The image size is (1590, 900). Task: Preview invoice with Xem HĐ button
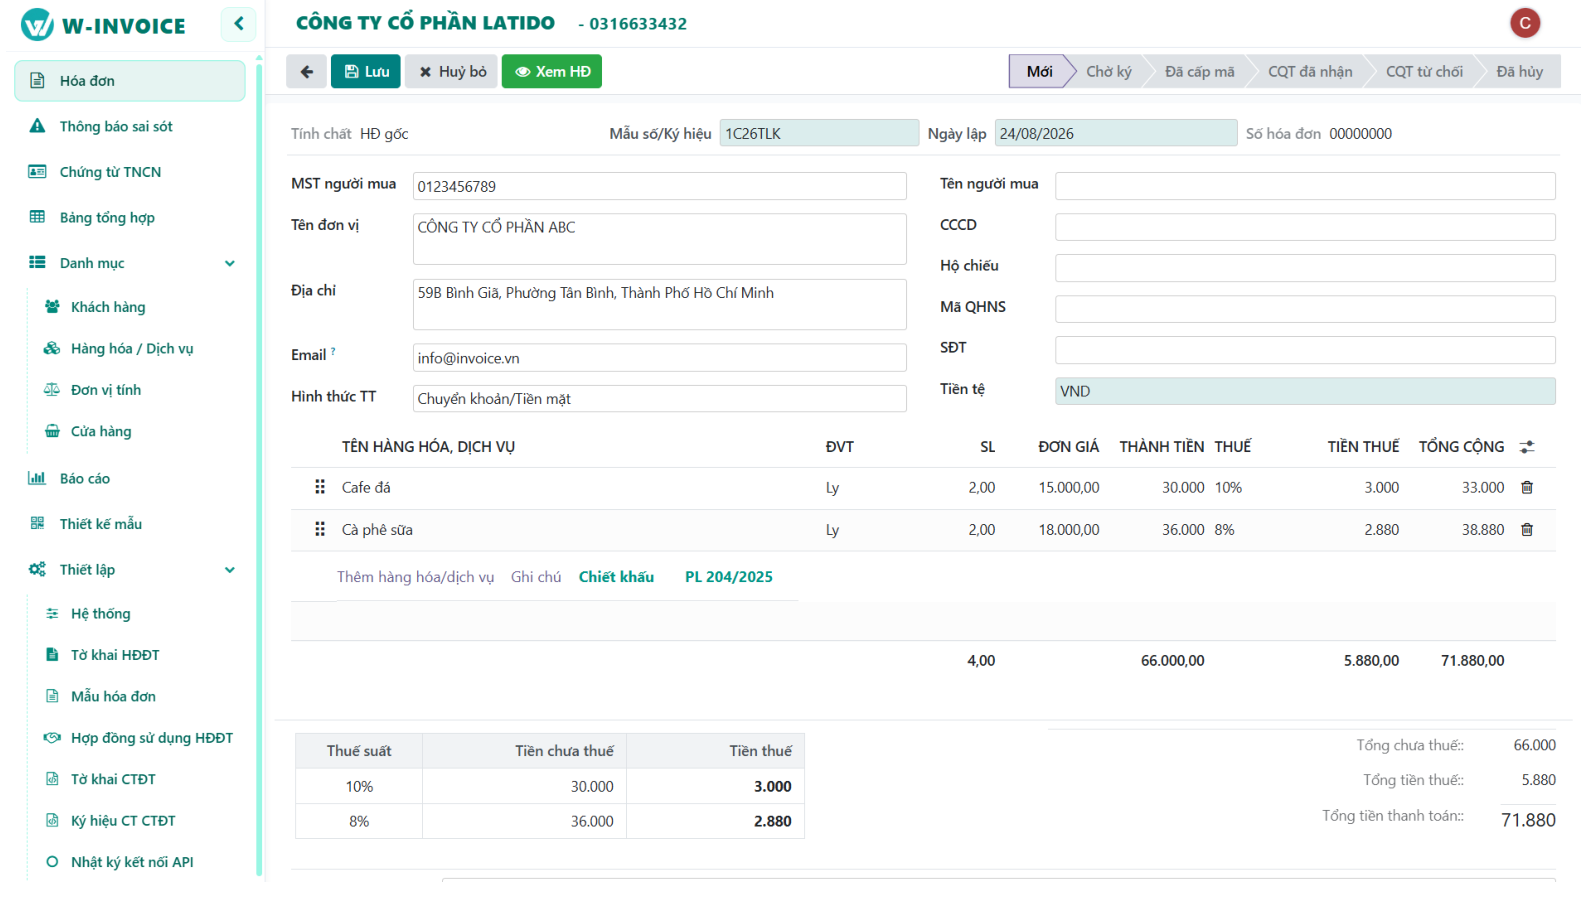[x=552, y=71]
